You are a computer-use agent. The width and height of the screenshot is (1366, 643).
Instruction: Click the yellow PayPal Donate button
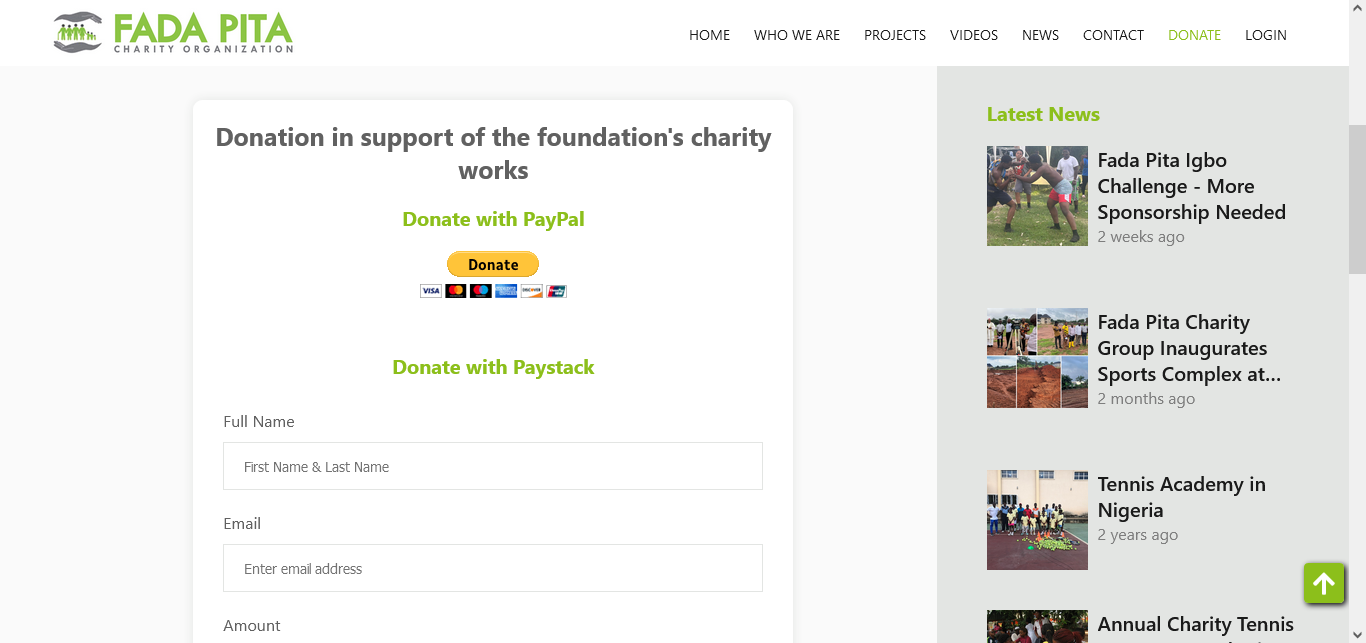click(493, 264)
